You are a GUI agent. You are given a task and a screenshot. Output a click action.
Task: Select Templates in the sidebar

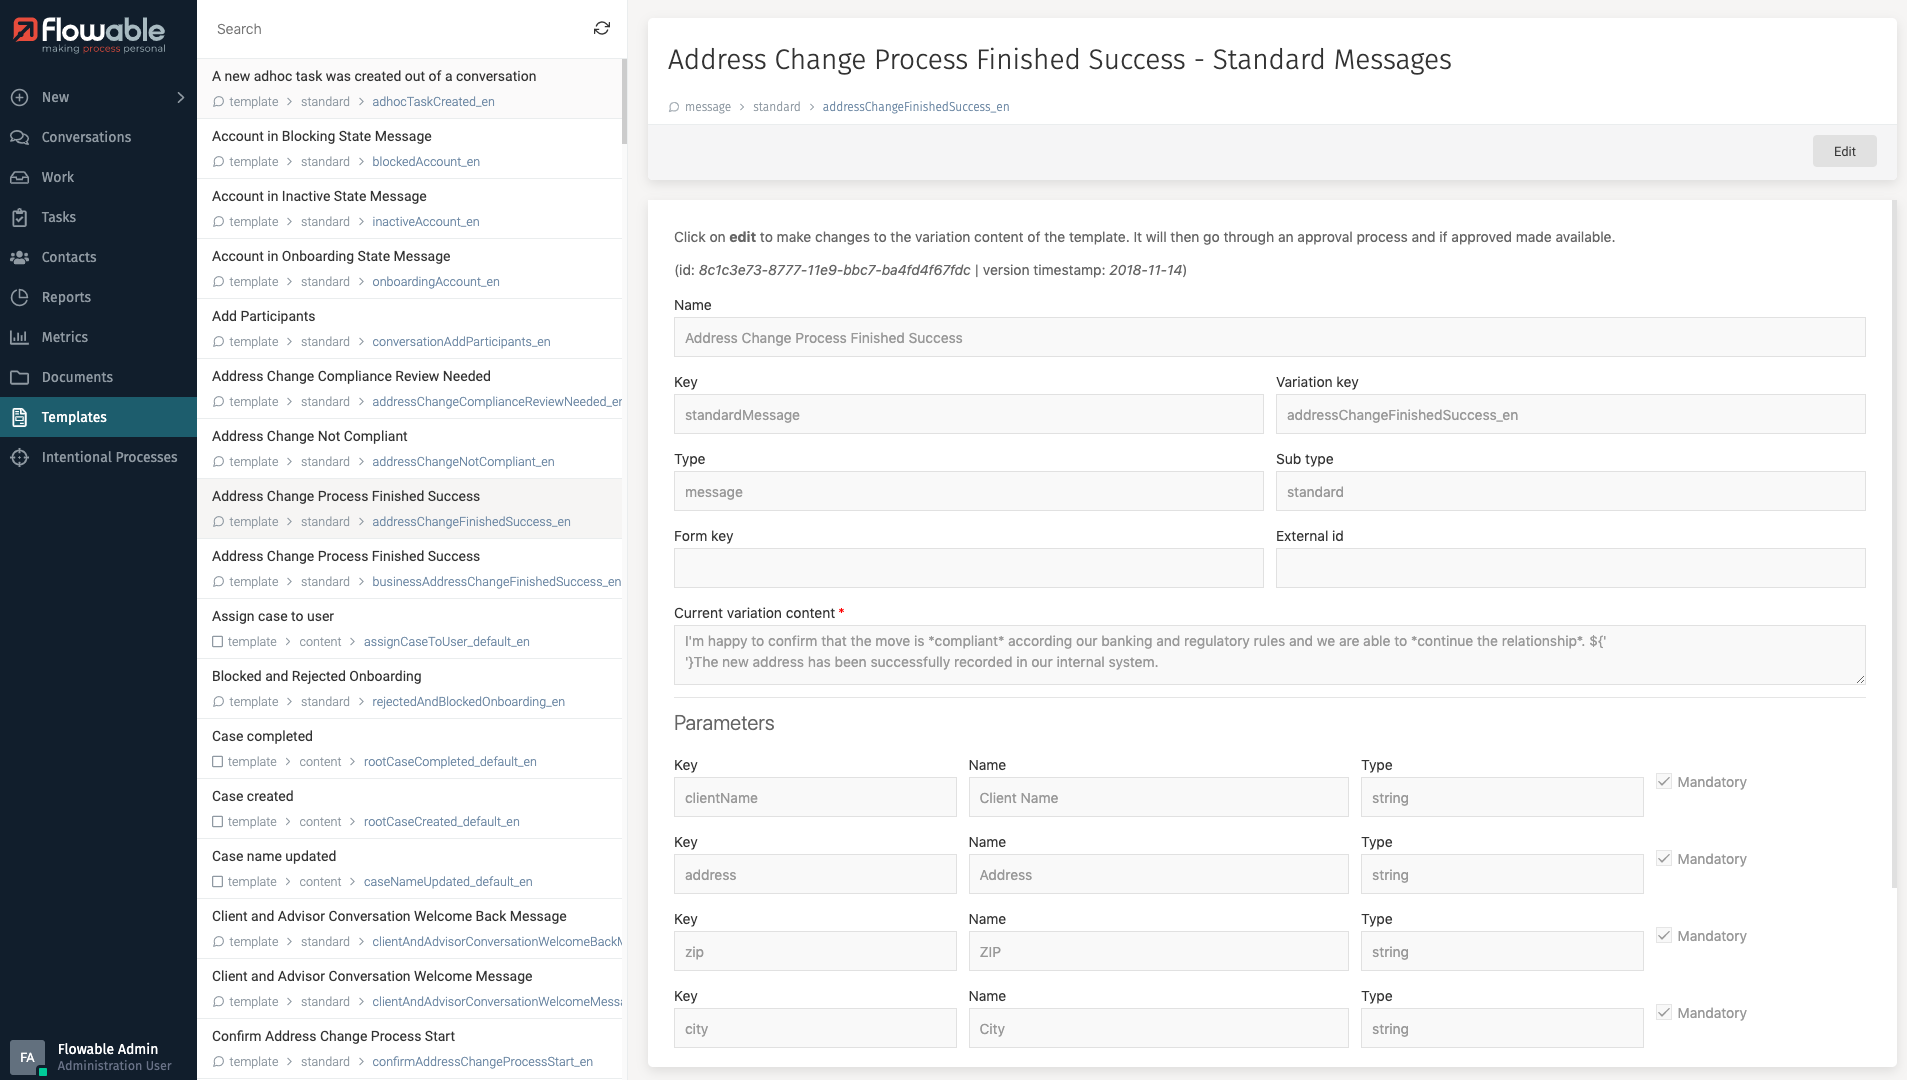pos(74,417)
